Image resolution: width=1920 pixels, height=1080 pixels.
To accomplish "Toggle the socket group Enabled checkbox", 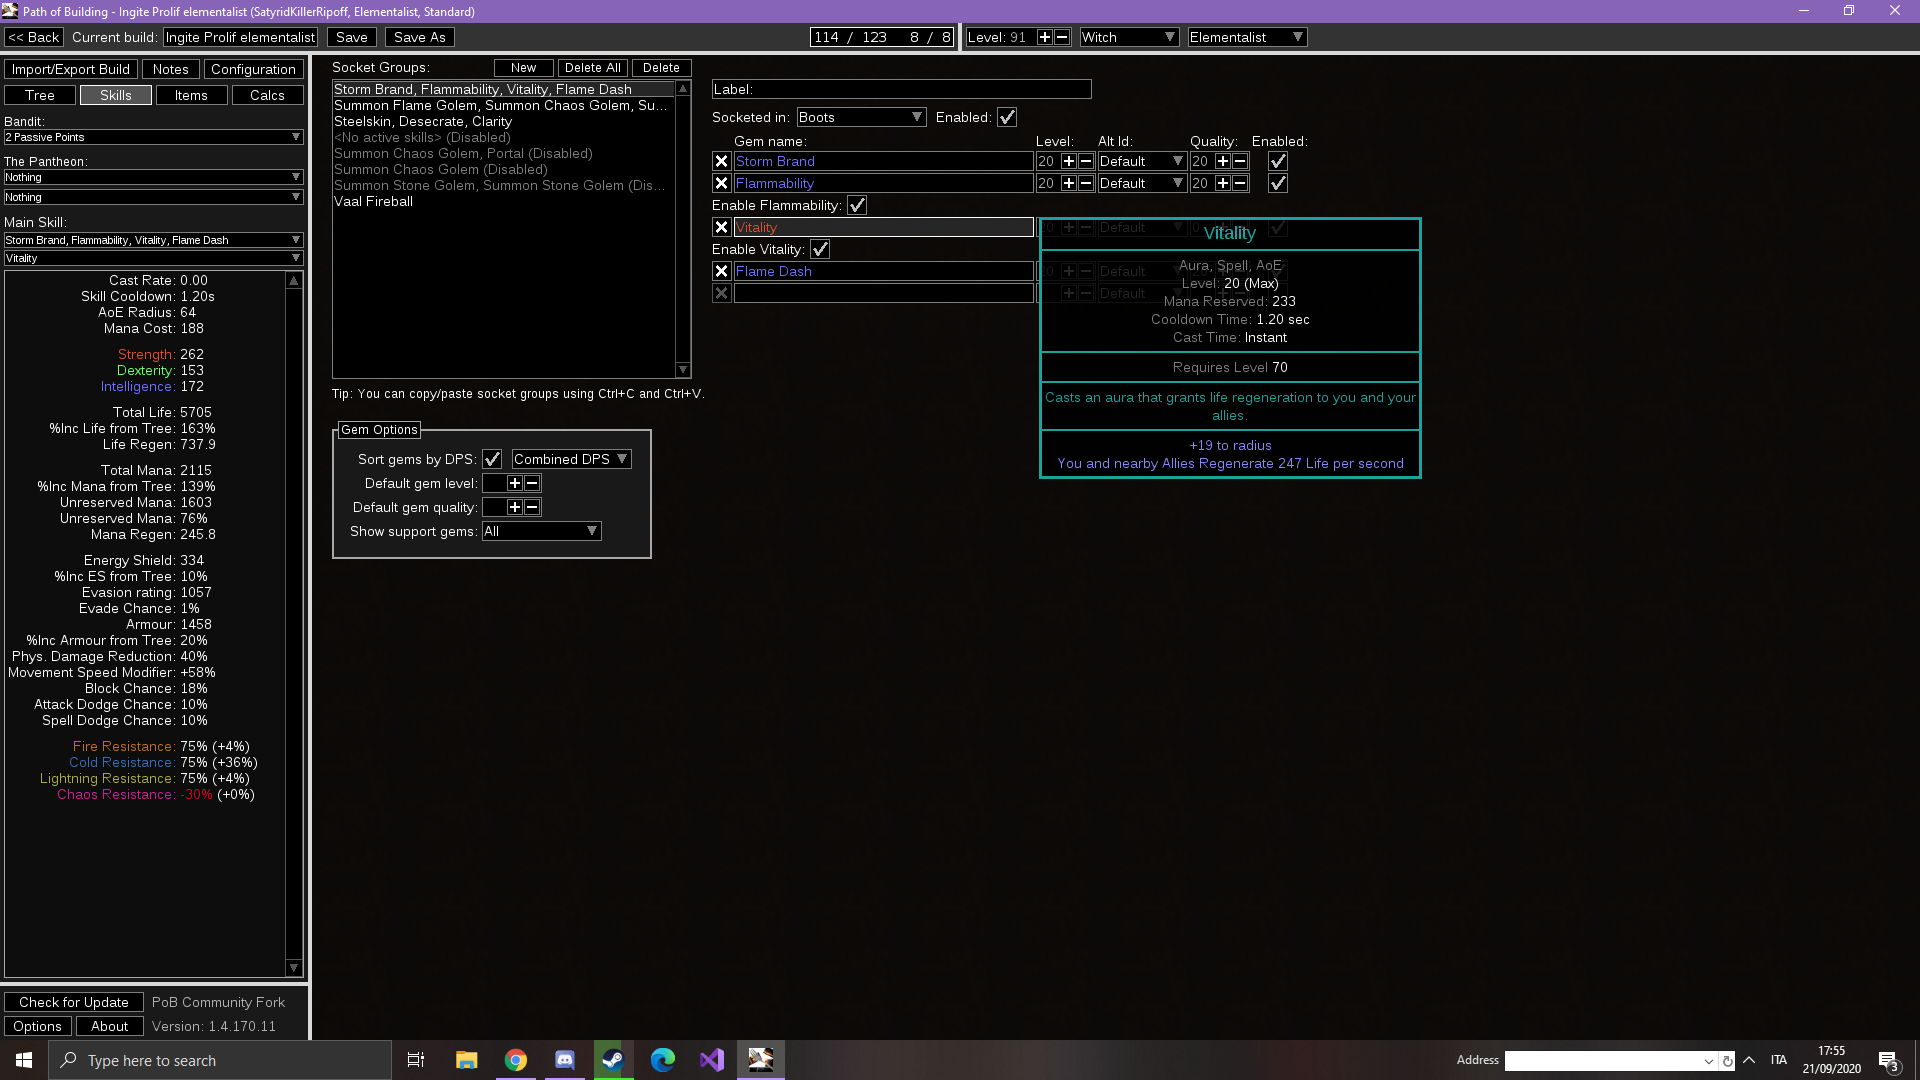I will [1007, 117].
